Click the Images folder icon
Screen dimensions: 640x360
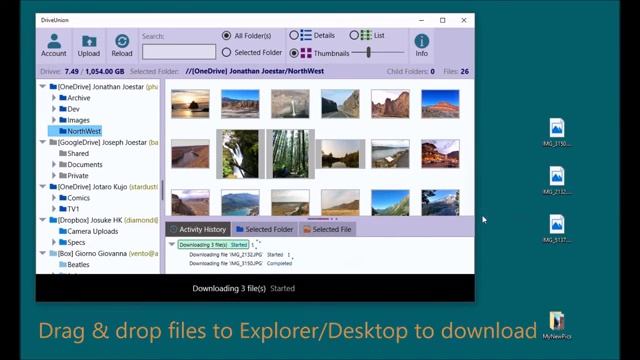63,120
